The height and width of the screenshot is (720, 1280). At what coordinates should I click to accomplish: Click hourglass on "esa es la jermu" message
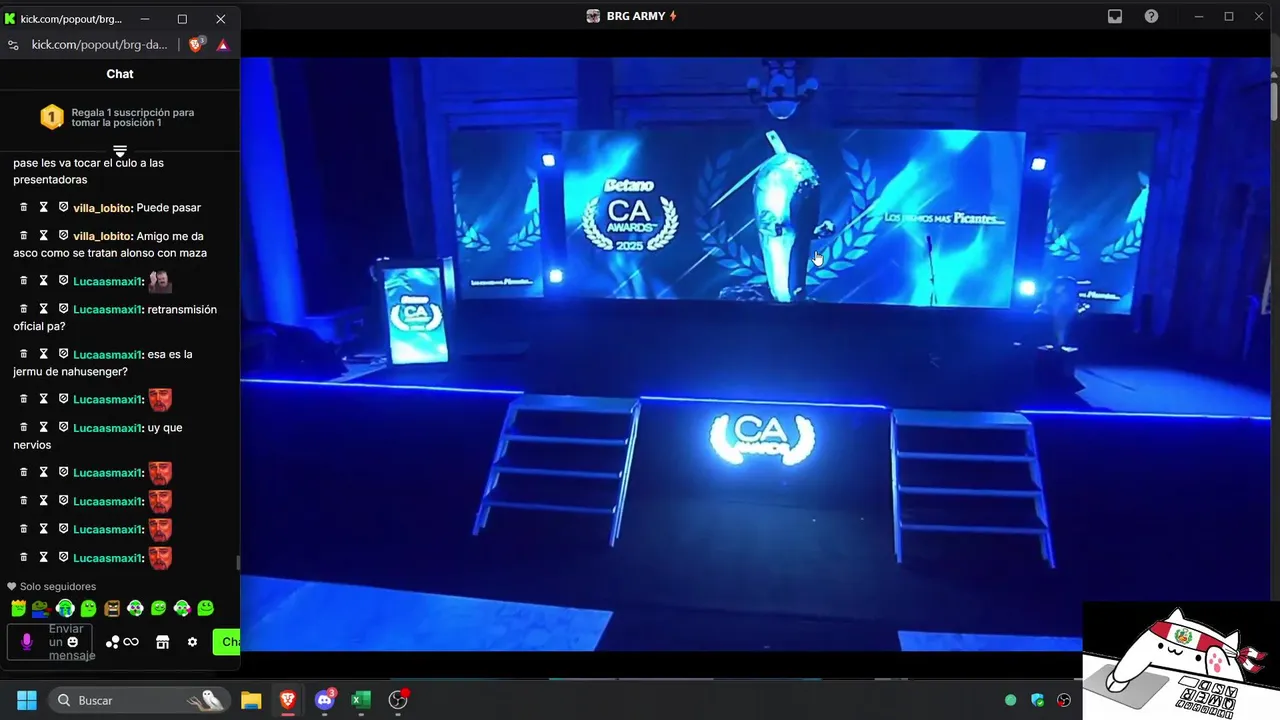[x=43, y=353]
